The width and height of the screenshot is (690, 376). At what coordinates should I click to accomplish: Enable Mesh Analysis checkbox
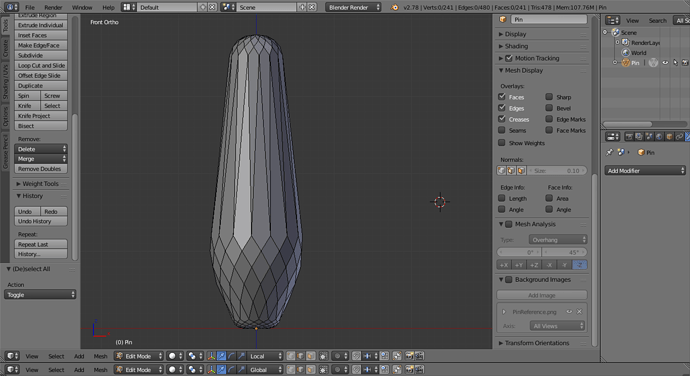click(509, 224)
